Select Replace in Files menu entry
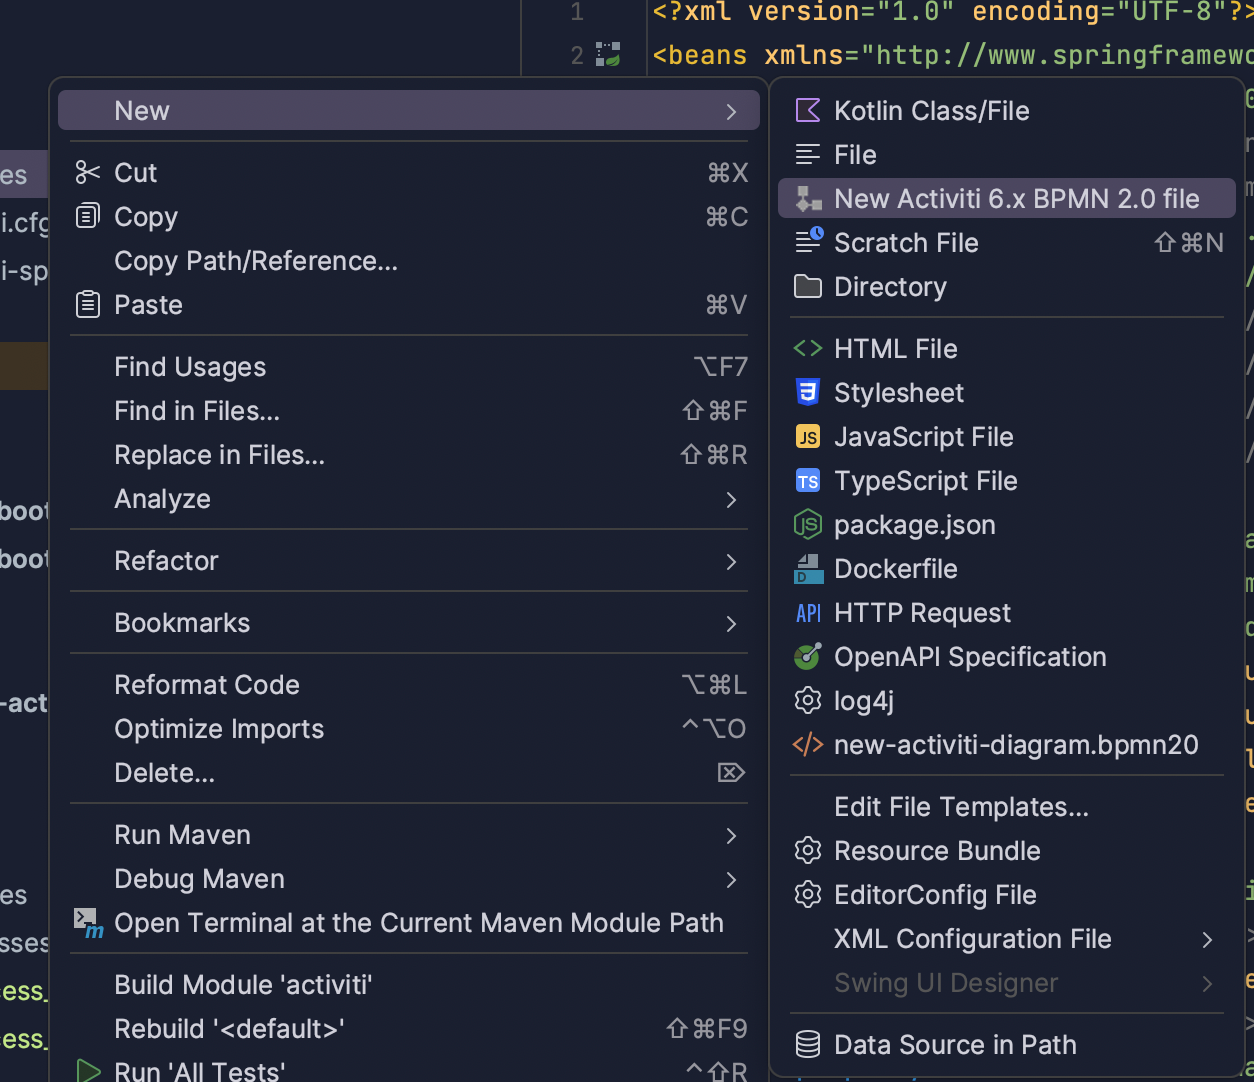Image resolution: width=1254 pixels, height=1082 pixels. 409,455
